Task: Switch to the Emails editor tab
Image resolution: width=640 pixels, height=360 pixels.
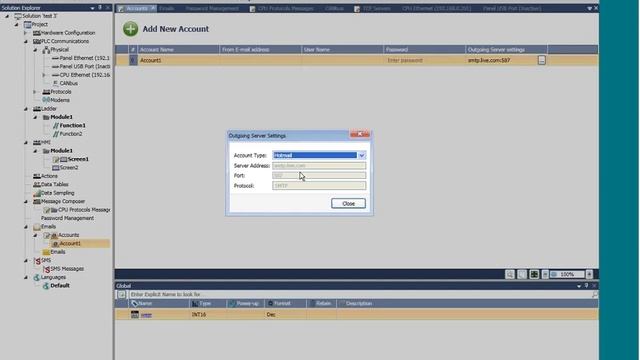Action: [167, 9]
